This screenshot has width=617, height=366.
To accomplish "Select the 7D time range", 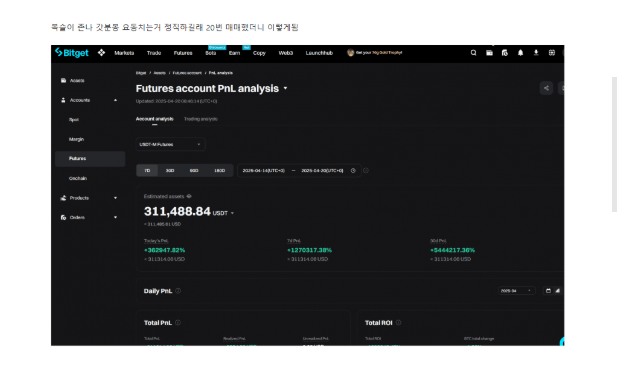I will pos(147,170).
